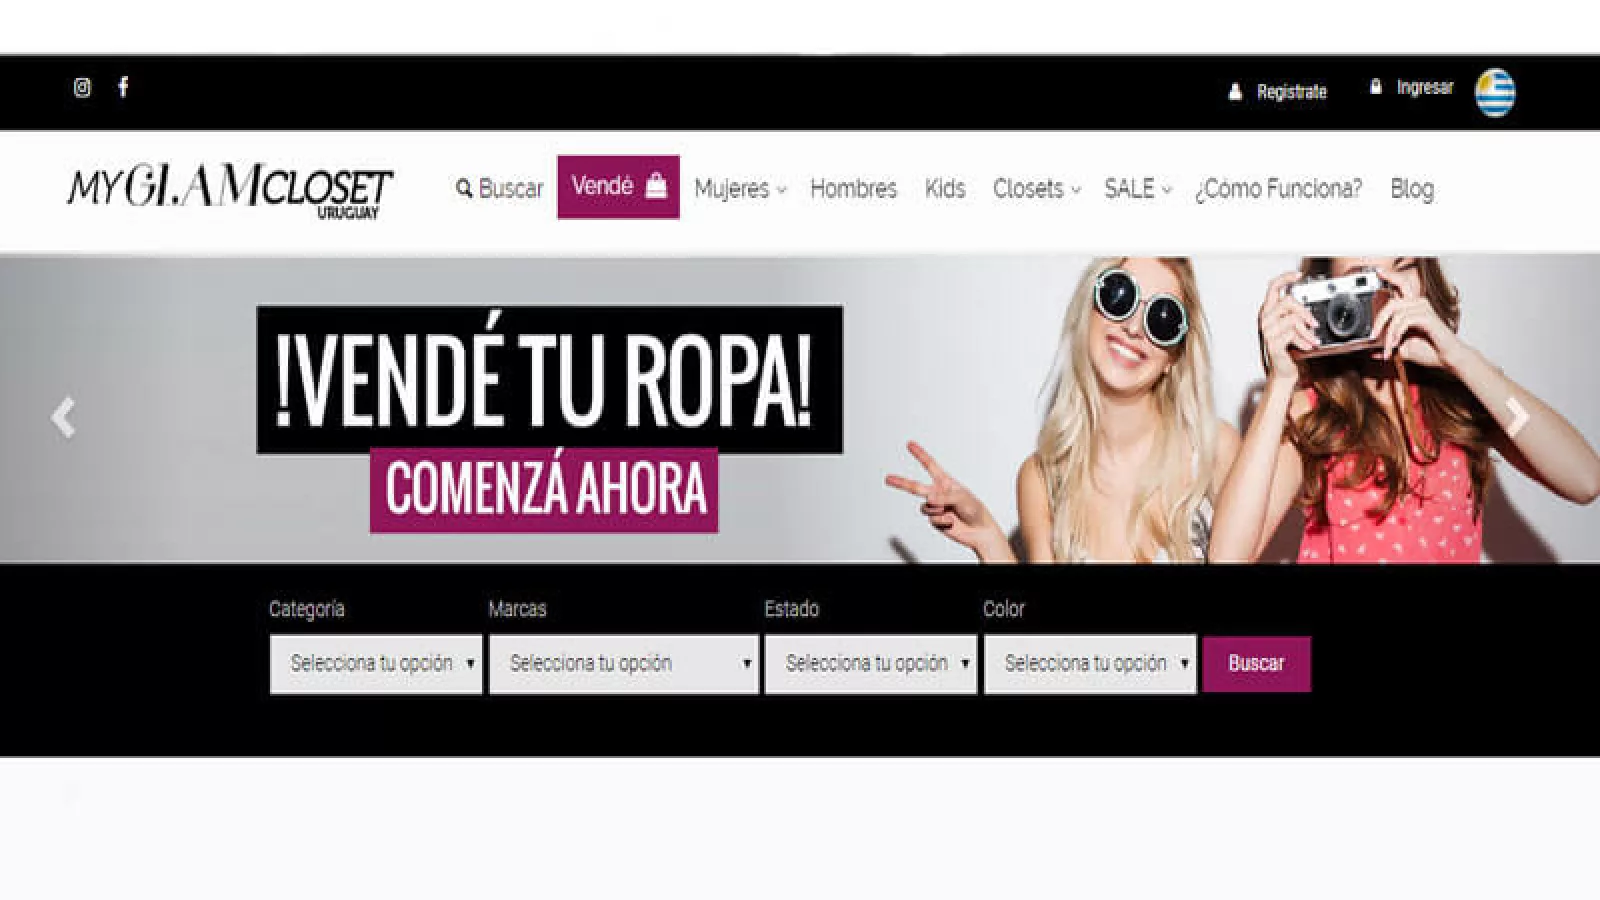1600x900 pixels.
Task: Open the Estado dropdown
Action: coord(870,664)
